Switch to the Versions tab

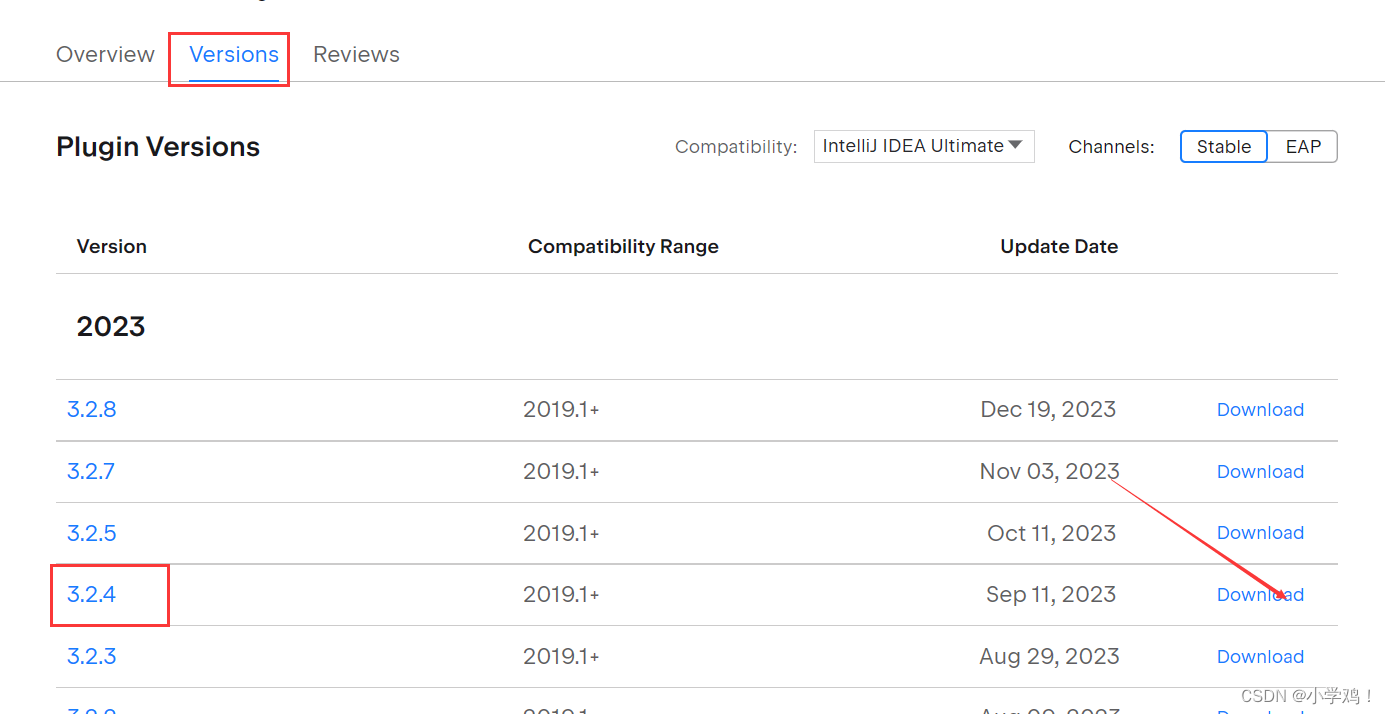pos(234,54)
